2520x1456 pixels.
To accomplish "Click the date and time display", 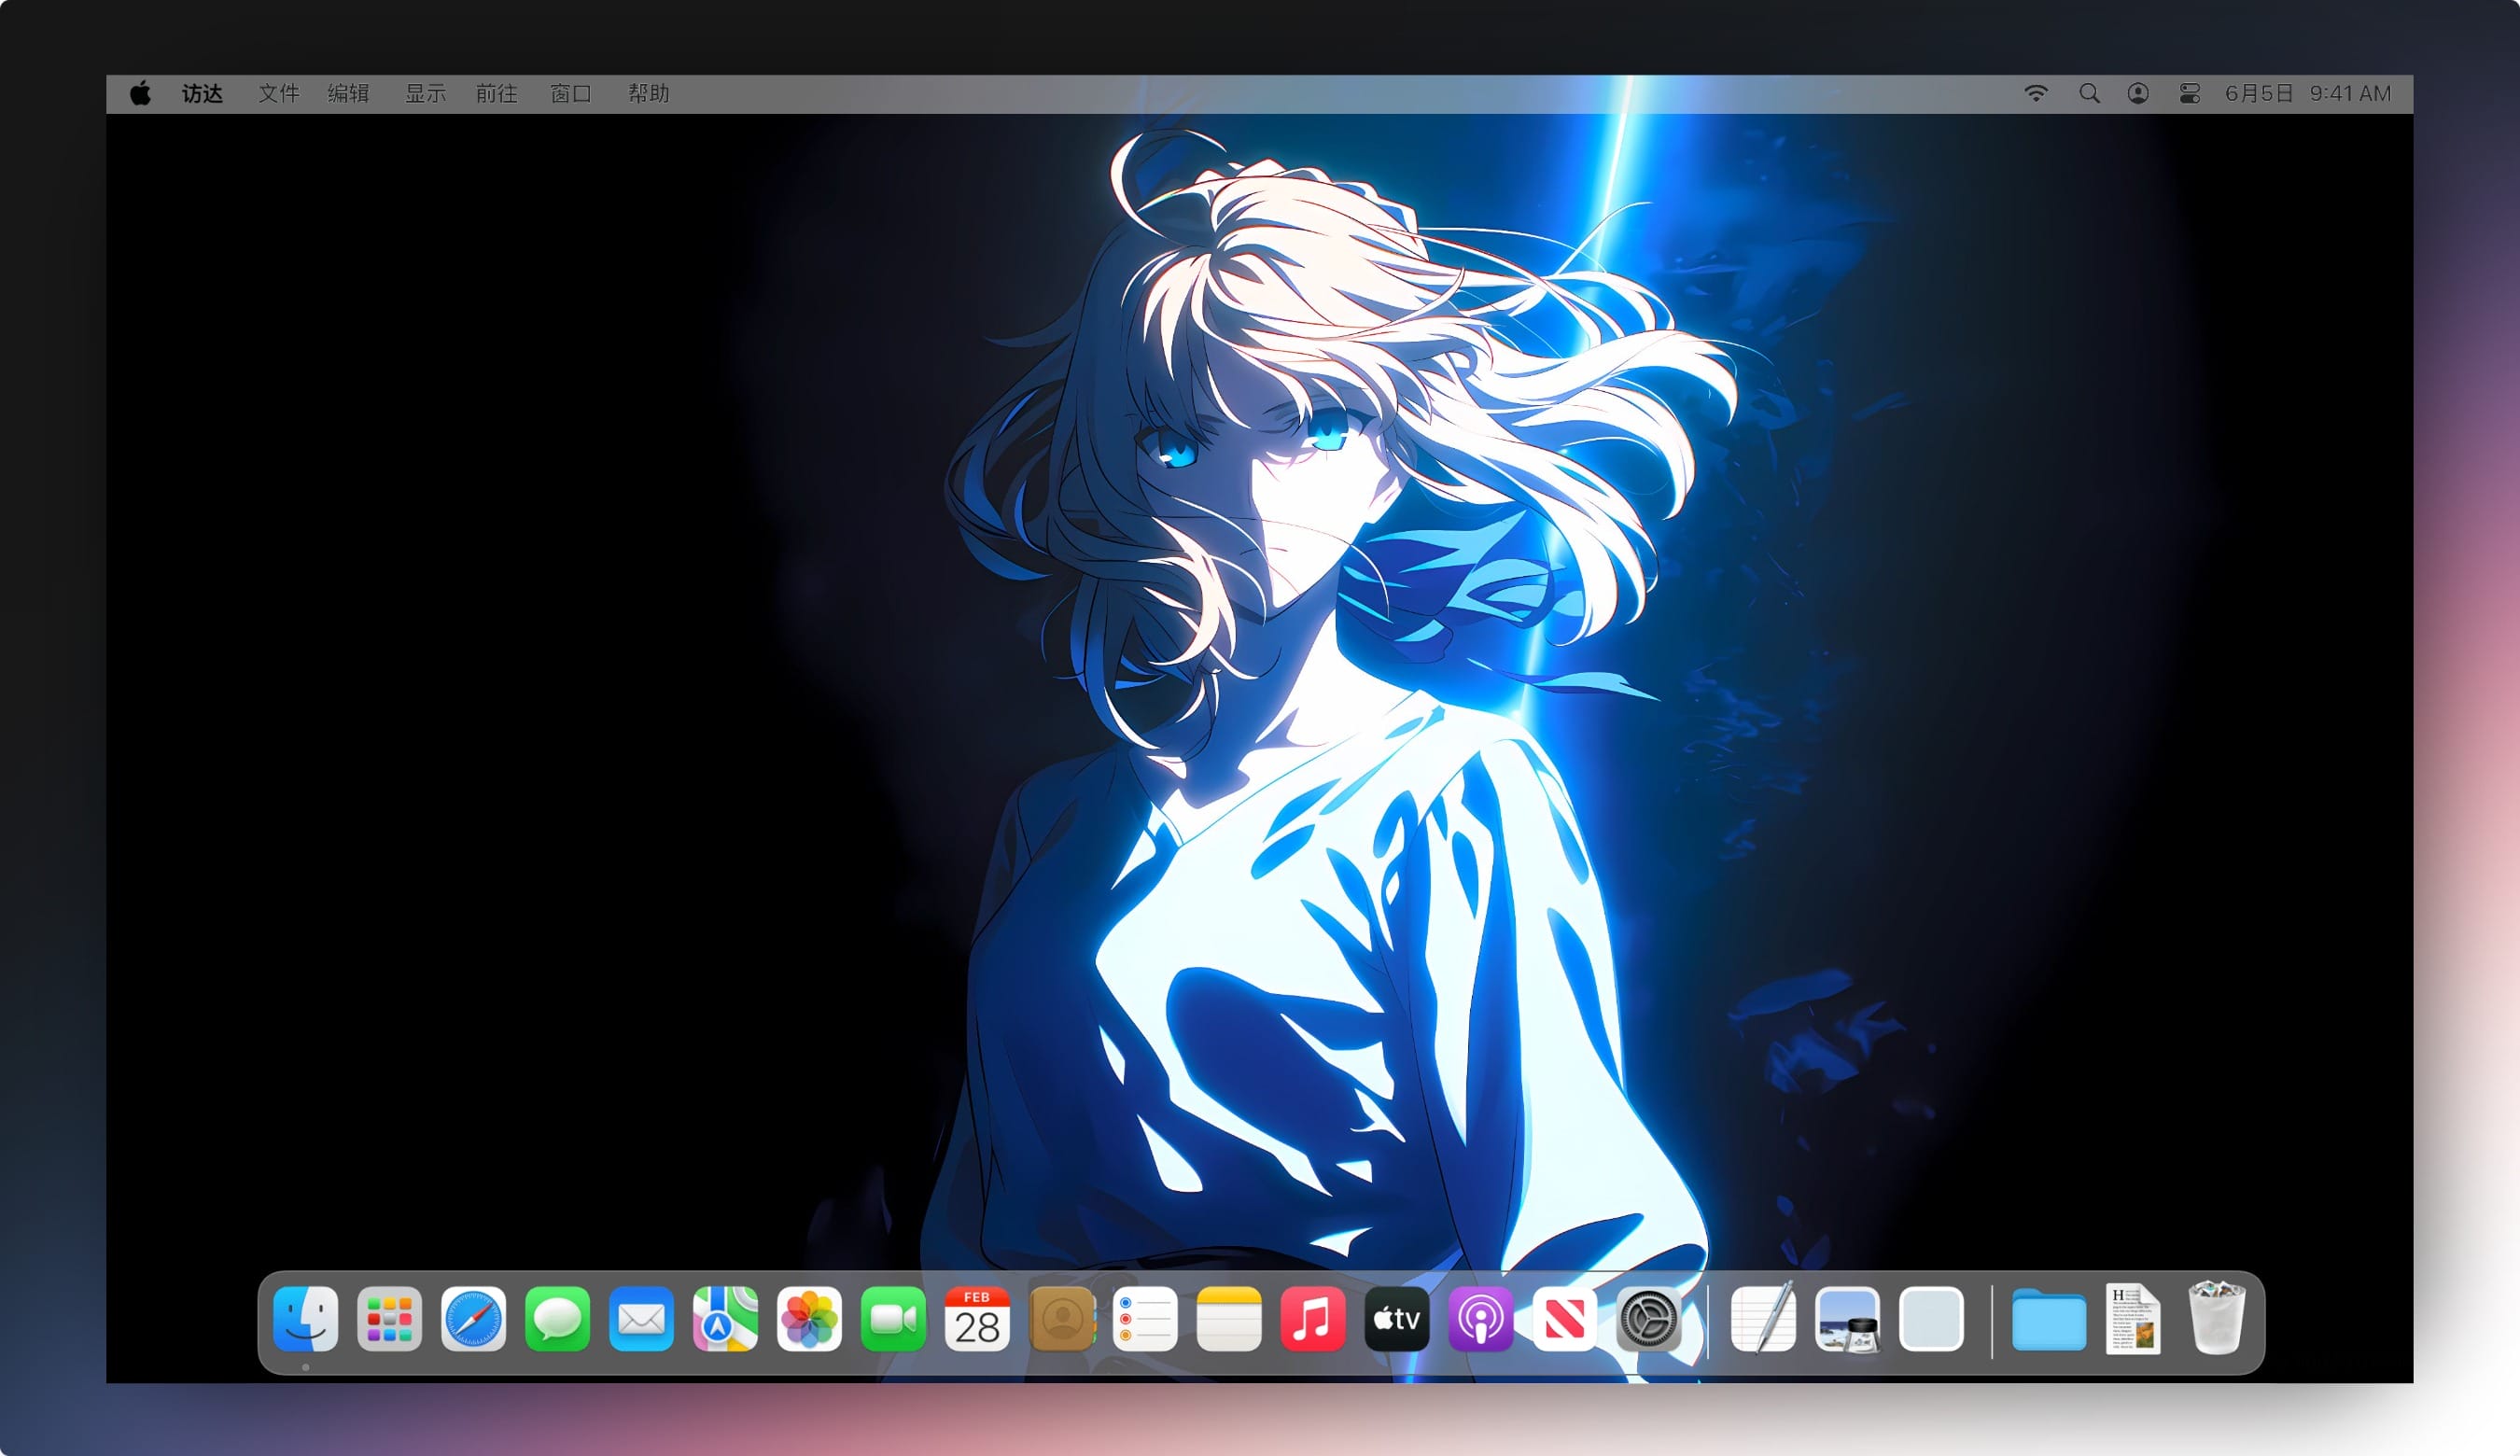I will click(x=2307, y=93).
